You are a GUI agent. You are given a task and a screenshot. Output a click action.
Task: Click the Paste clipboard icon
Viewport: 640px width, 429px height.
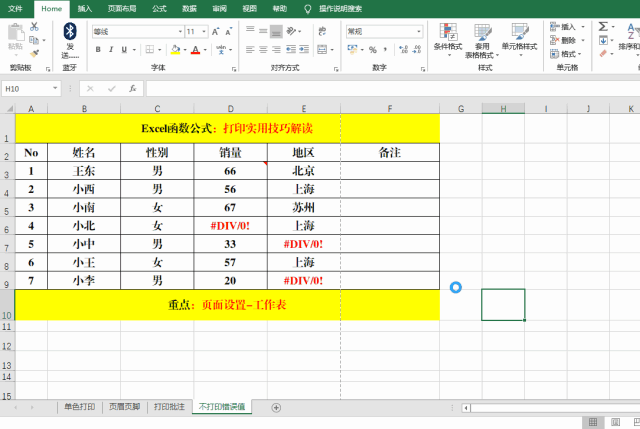click(x=16, y=32)
